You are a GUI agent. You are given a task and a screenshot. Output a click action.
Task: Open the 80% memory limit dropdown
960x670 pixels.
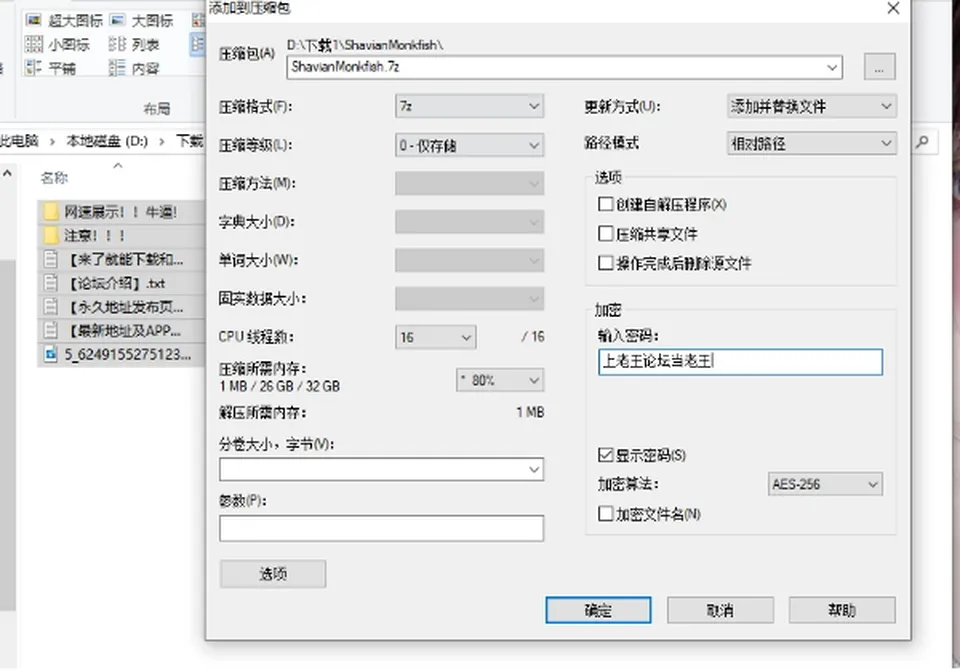pos(500,380)
